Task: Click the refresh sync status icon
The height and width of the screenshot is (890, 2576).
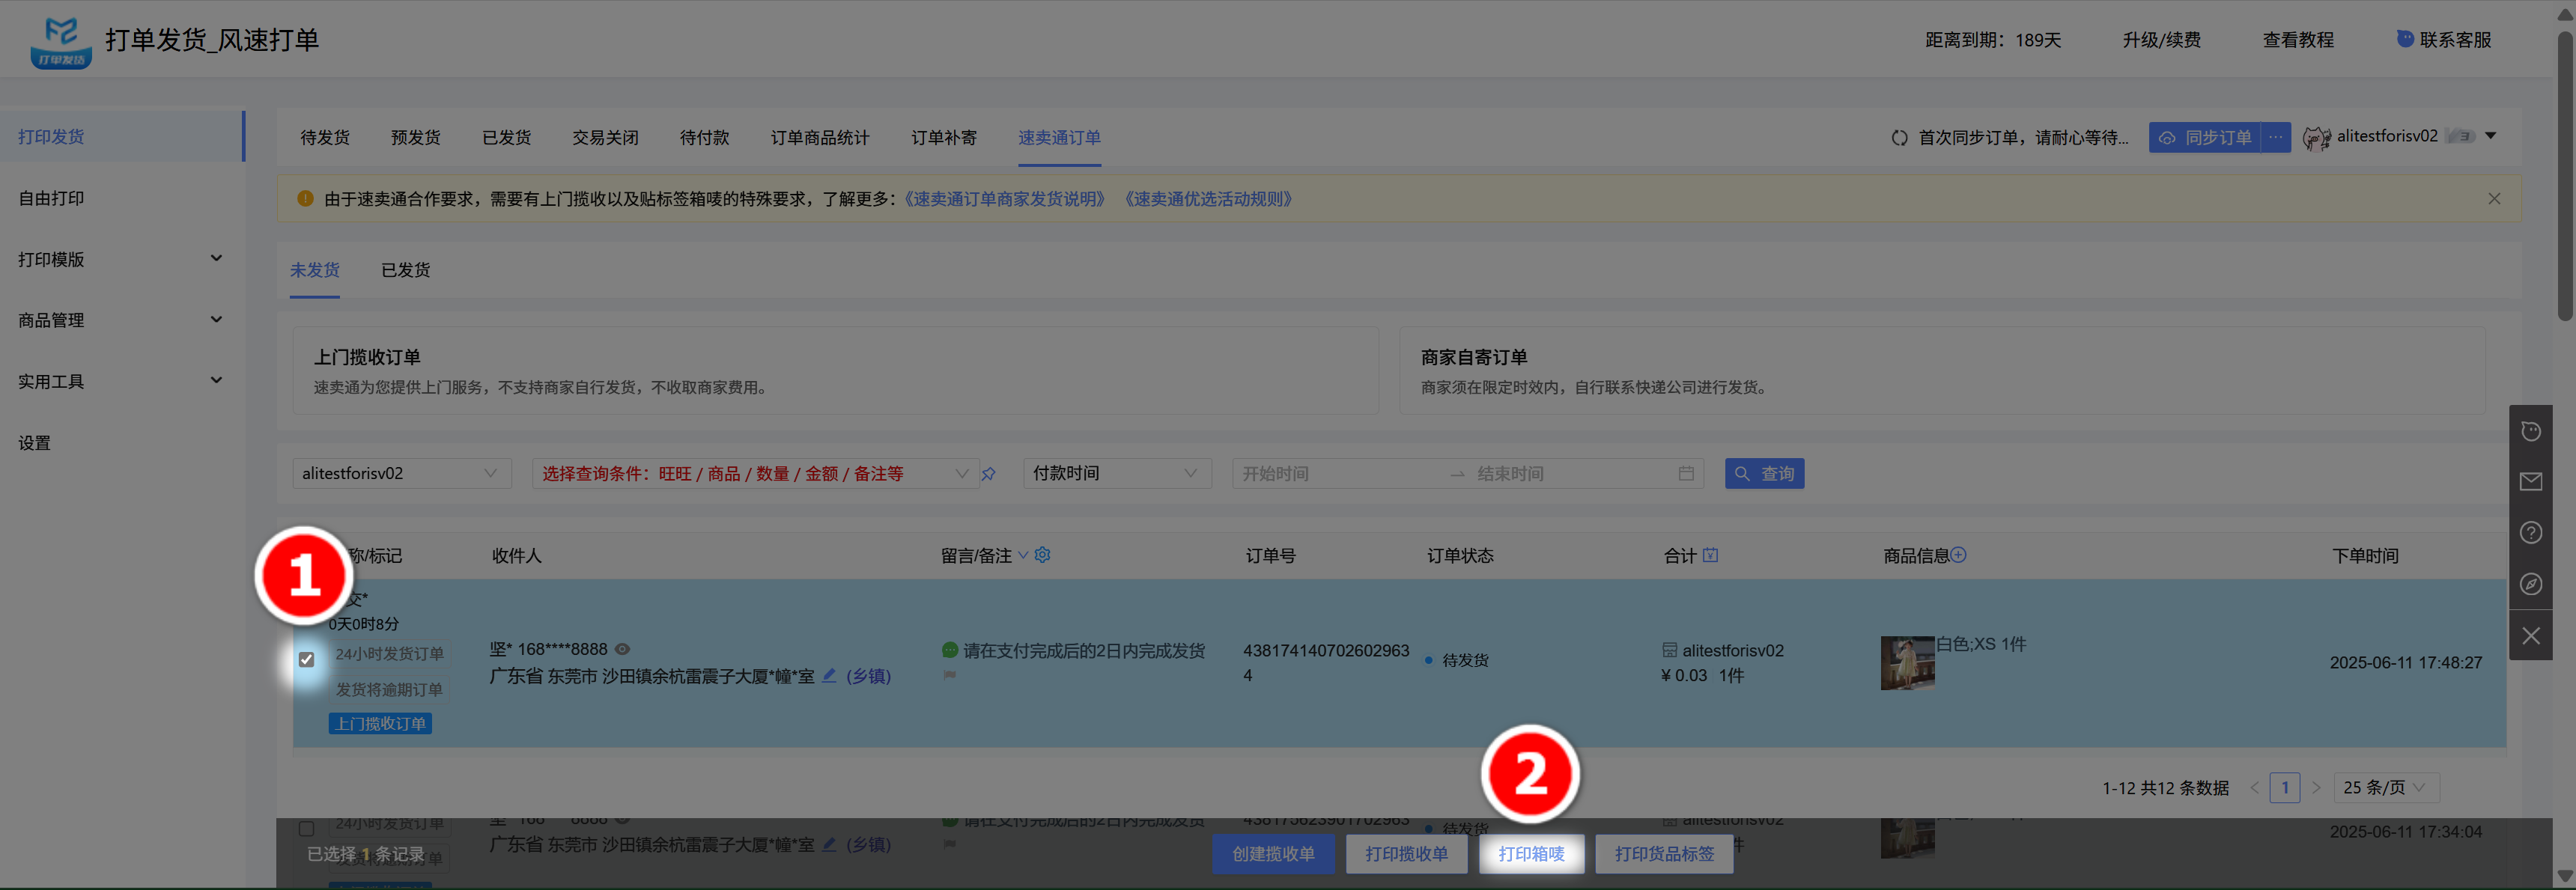Action: tap(1899, 138)
